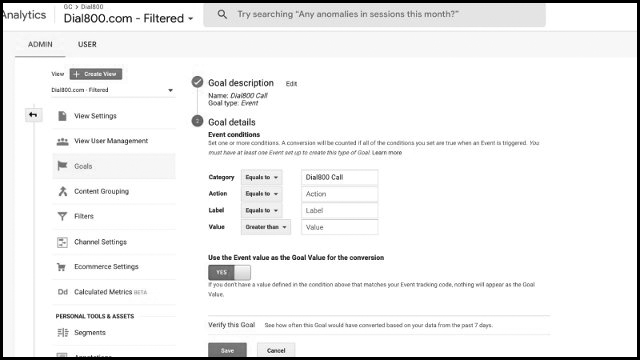The image size is (640, 360).
Task: Click the Goals flag icon
Action: [x=62, y=166]
